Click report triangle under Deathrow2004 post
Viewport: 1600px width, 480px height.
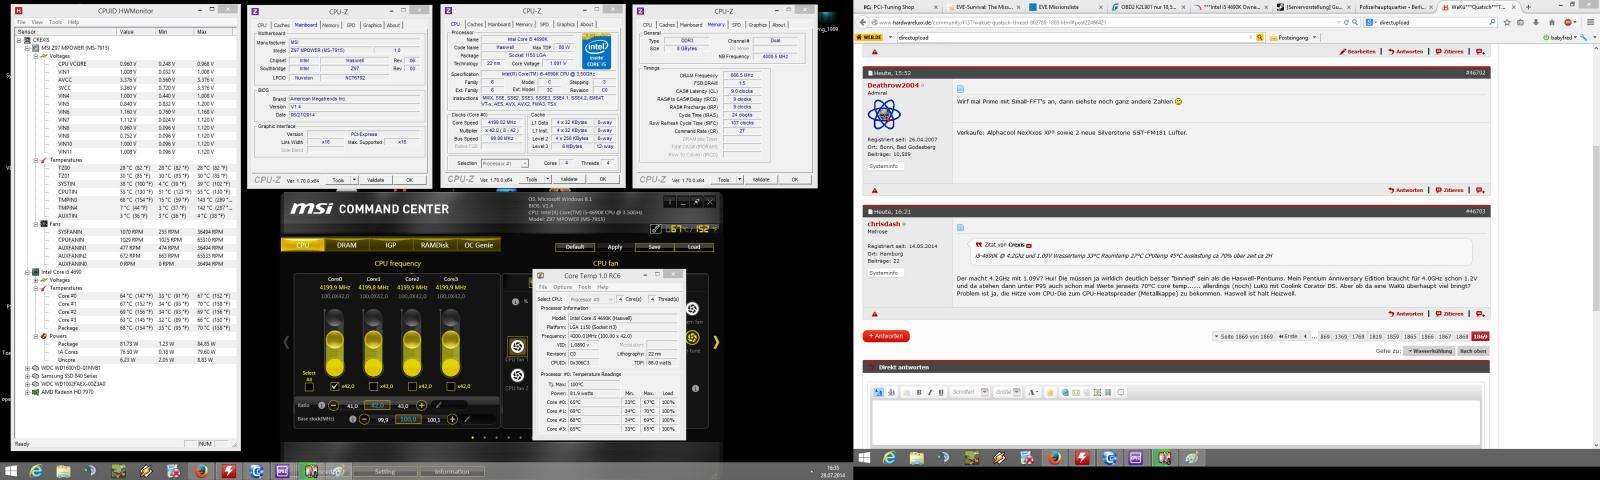click(x=875, y=190)
